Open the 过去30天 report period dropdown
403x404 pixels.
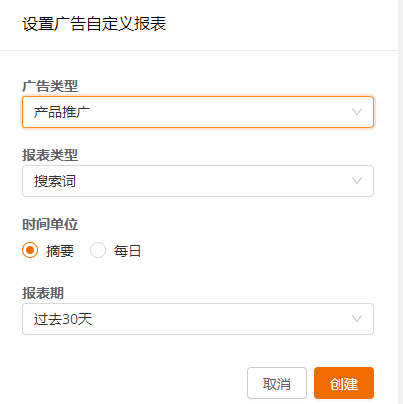click(x=198, y=319)
